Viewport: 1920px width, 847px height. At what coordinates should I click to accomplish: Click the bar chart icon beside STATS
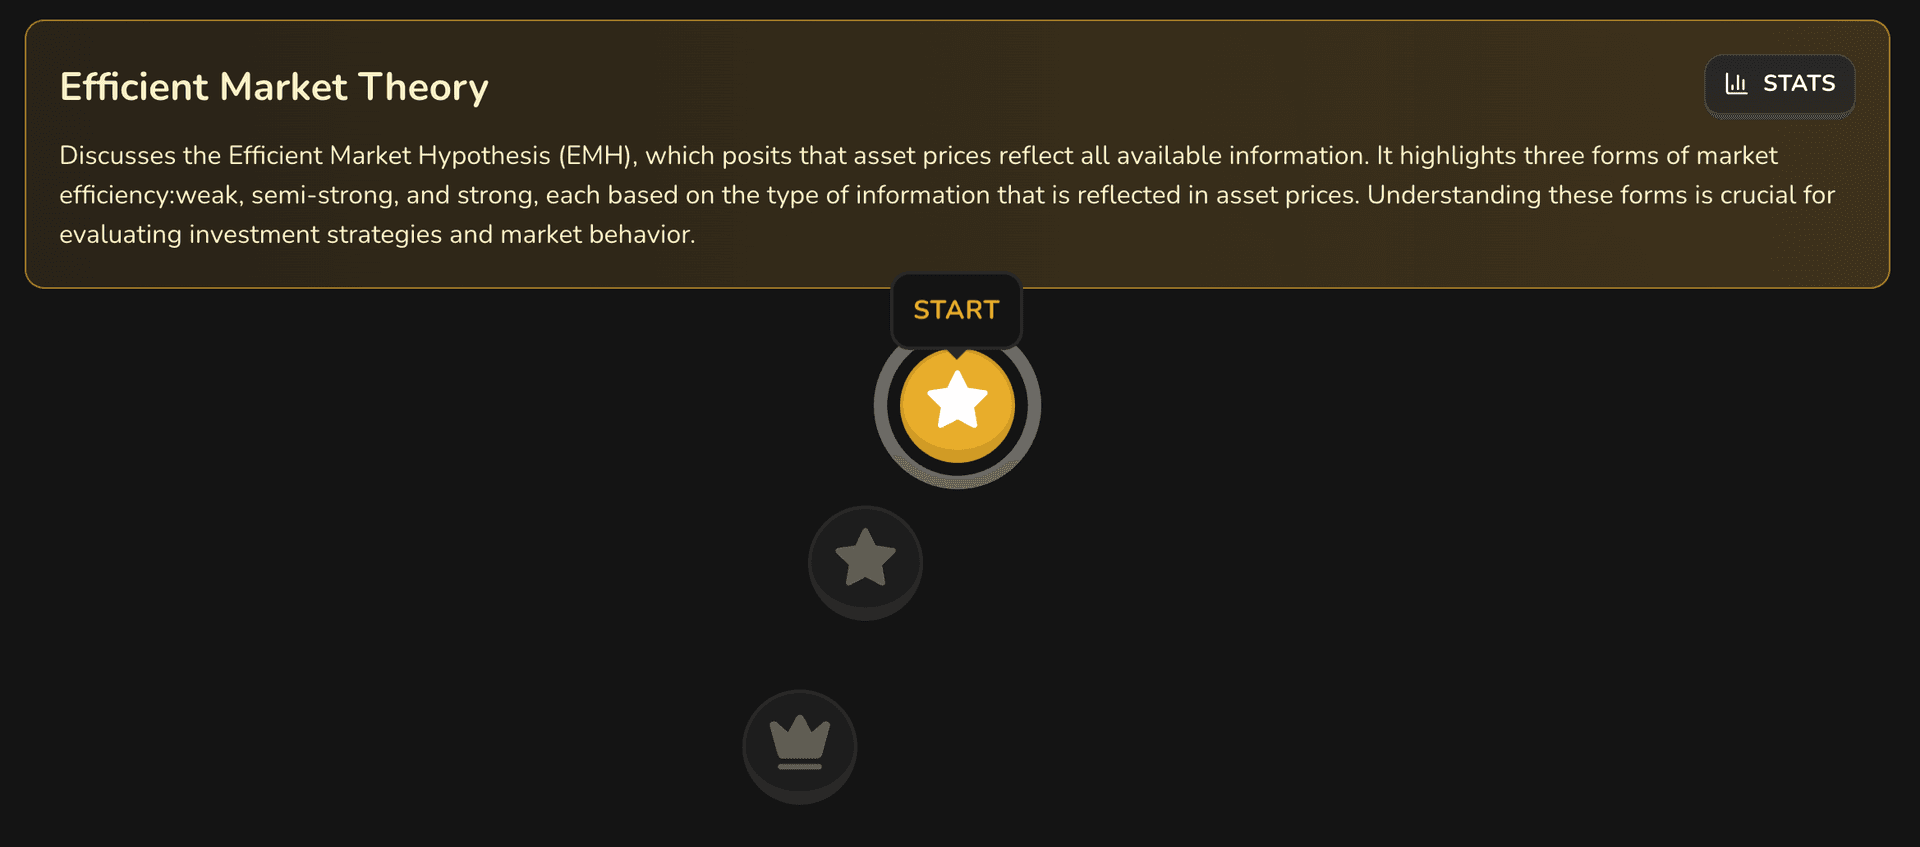point(1736,84)
